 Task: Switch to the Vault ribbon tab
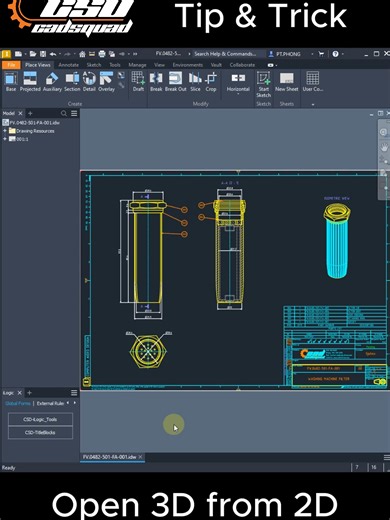click(x=216, y=65)
